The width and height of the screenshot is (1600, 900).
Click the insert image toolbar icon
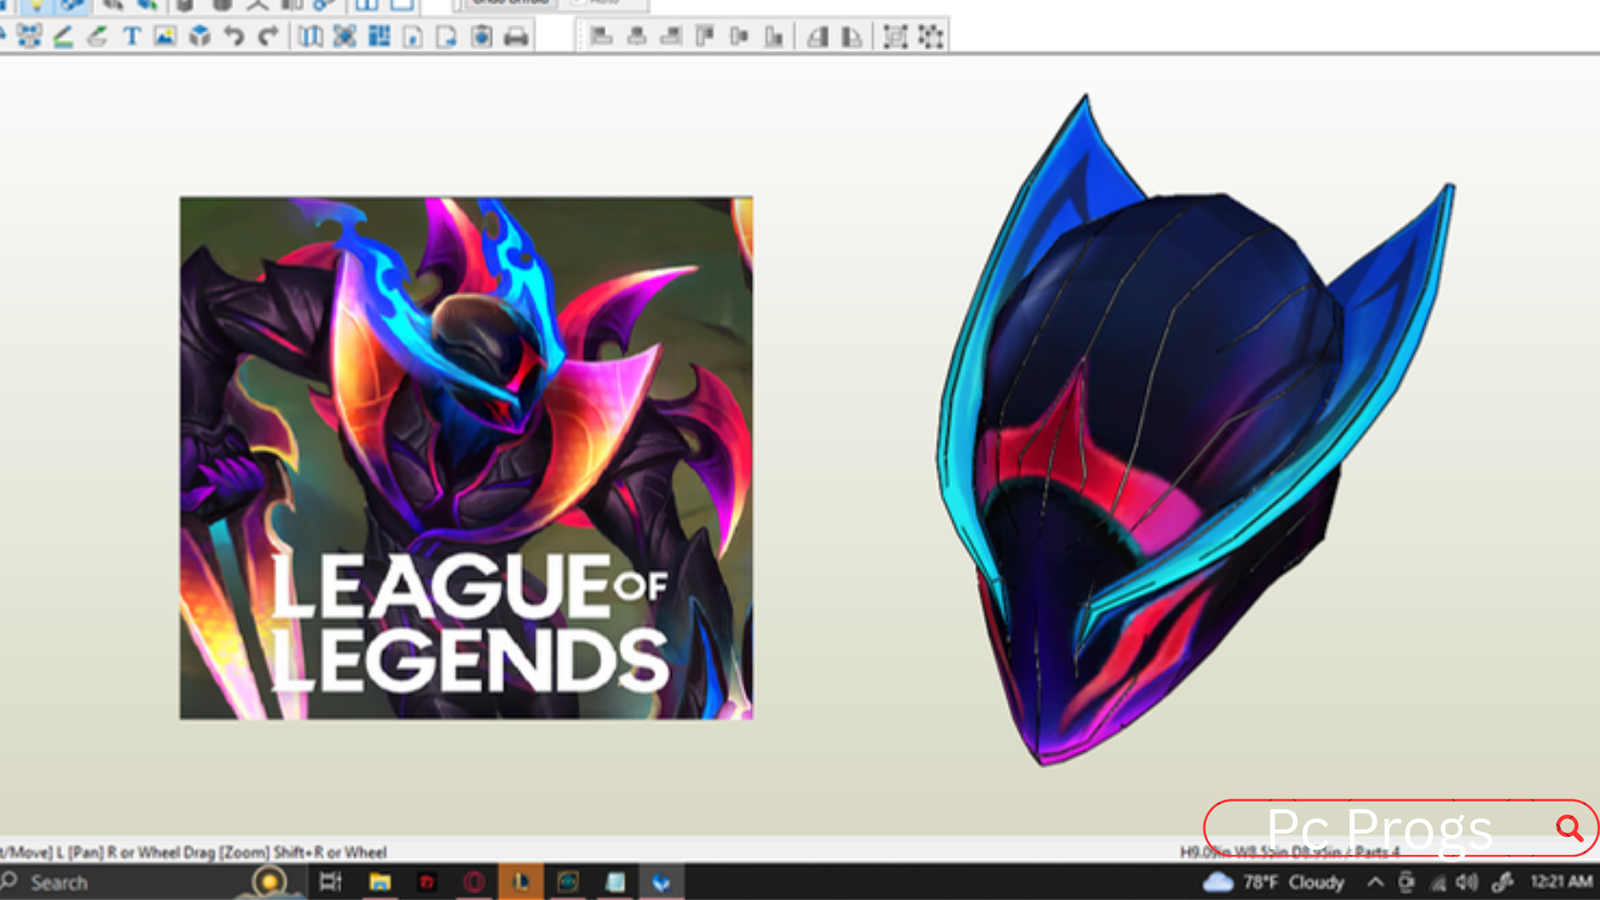click(165, 37)
